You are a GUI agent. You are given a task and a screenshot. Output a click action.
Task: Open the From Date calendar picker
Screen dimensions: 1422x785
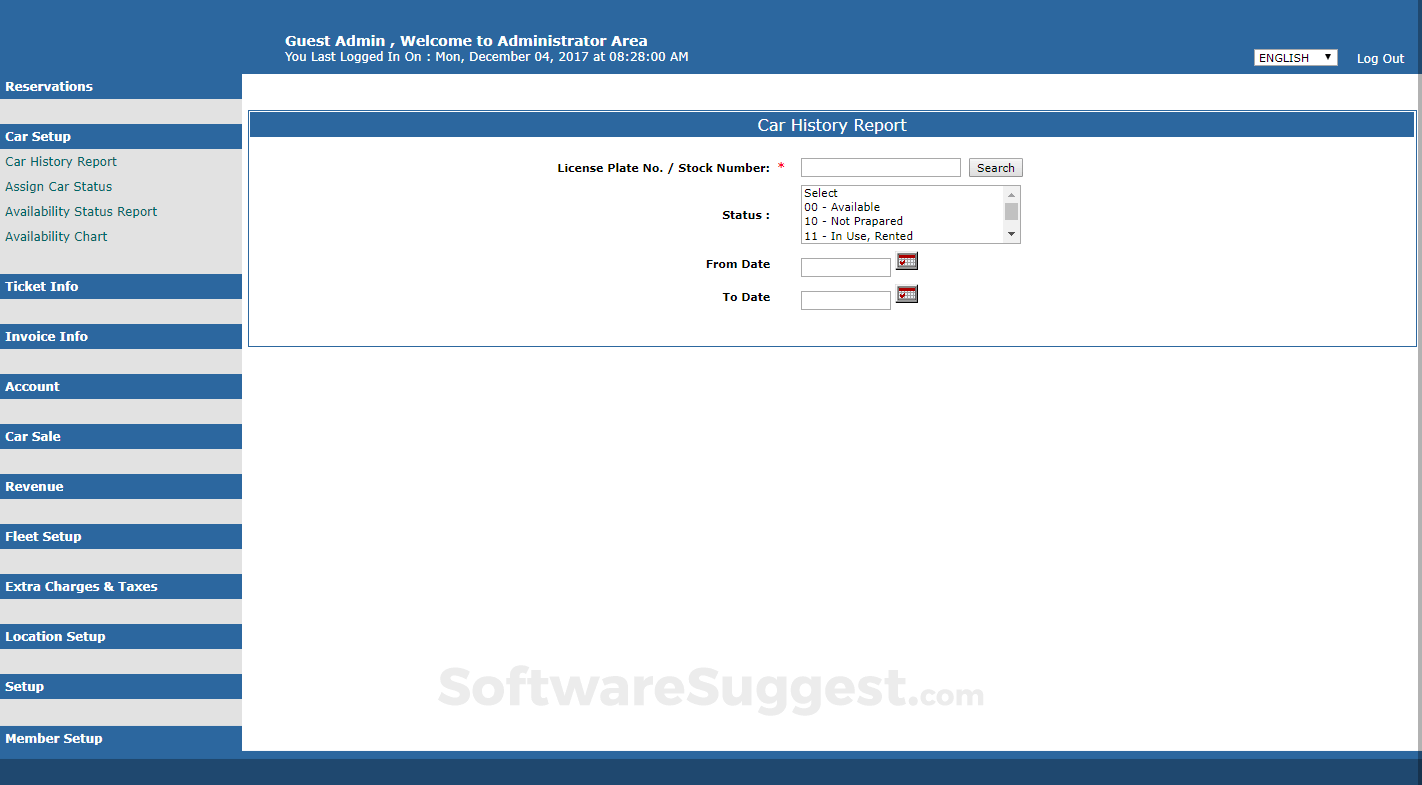[x=906, y=261]
